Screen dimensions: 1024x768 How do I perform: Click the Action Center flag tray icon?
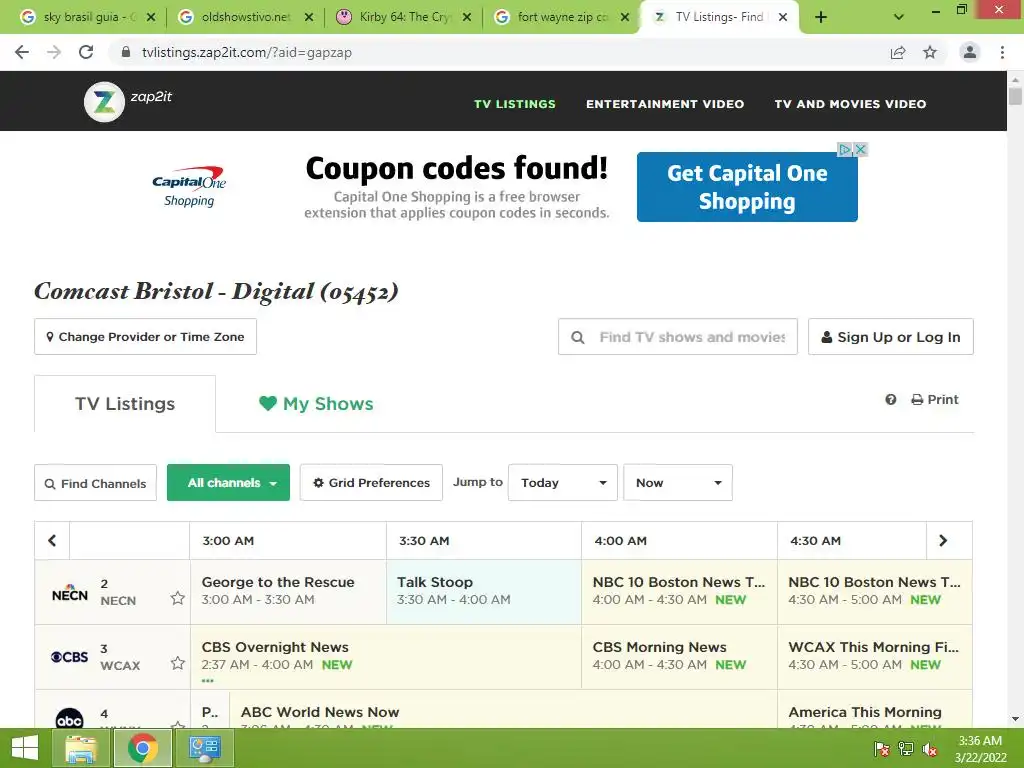click(881, 749)
